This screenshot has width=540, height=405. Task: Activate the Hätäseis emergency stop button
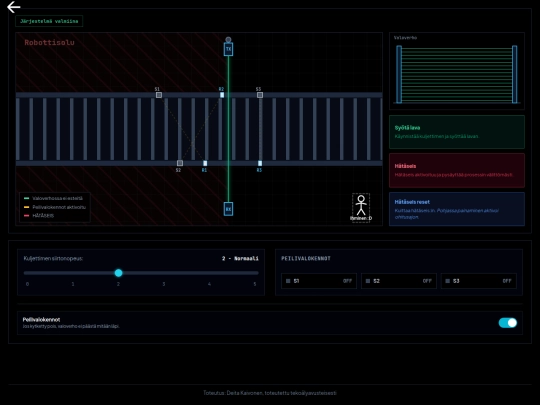point(457,170)
